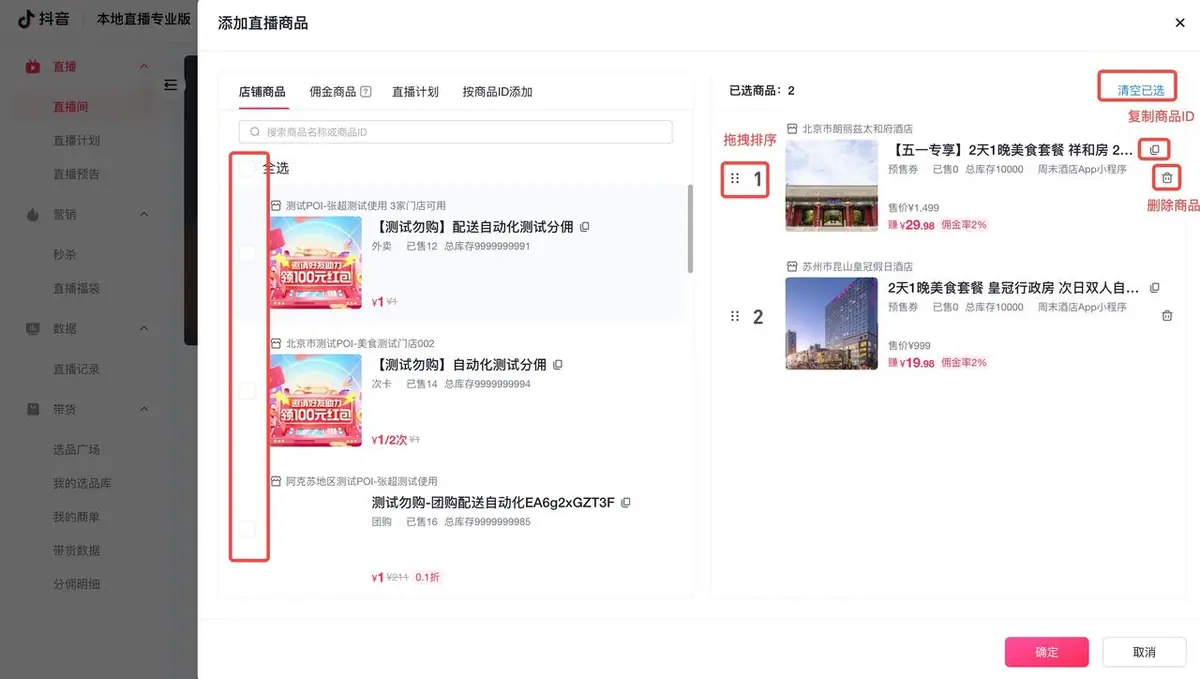
Task: Switch to the 佣金商品 tab
Action: [x=333, y=92]
